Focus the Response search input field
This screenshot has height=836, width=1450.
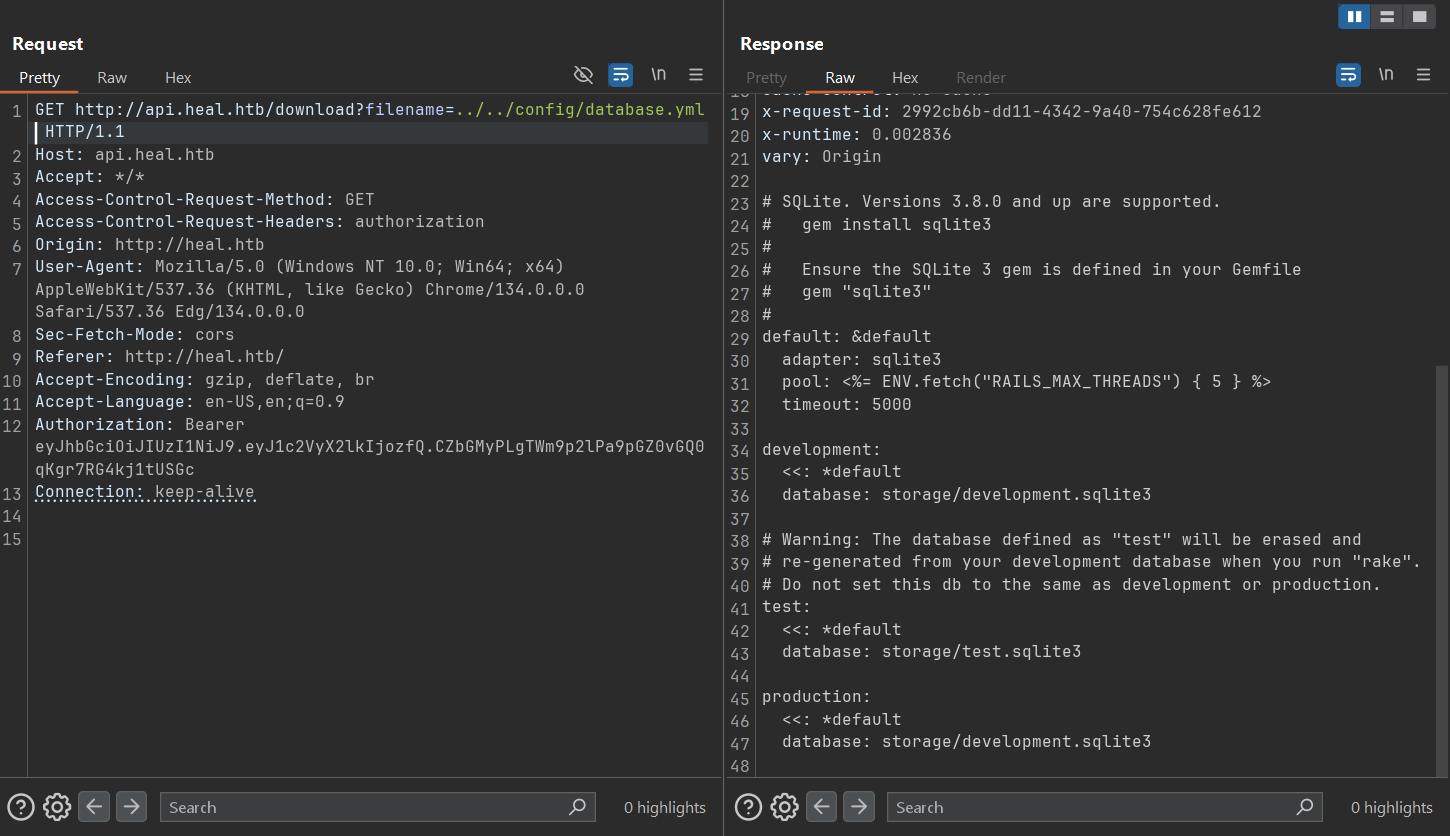tap(1104, 807)
